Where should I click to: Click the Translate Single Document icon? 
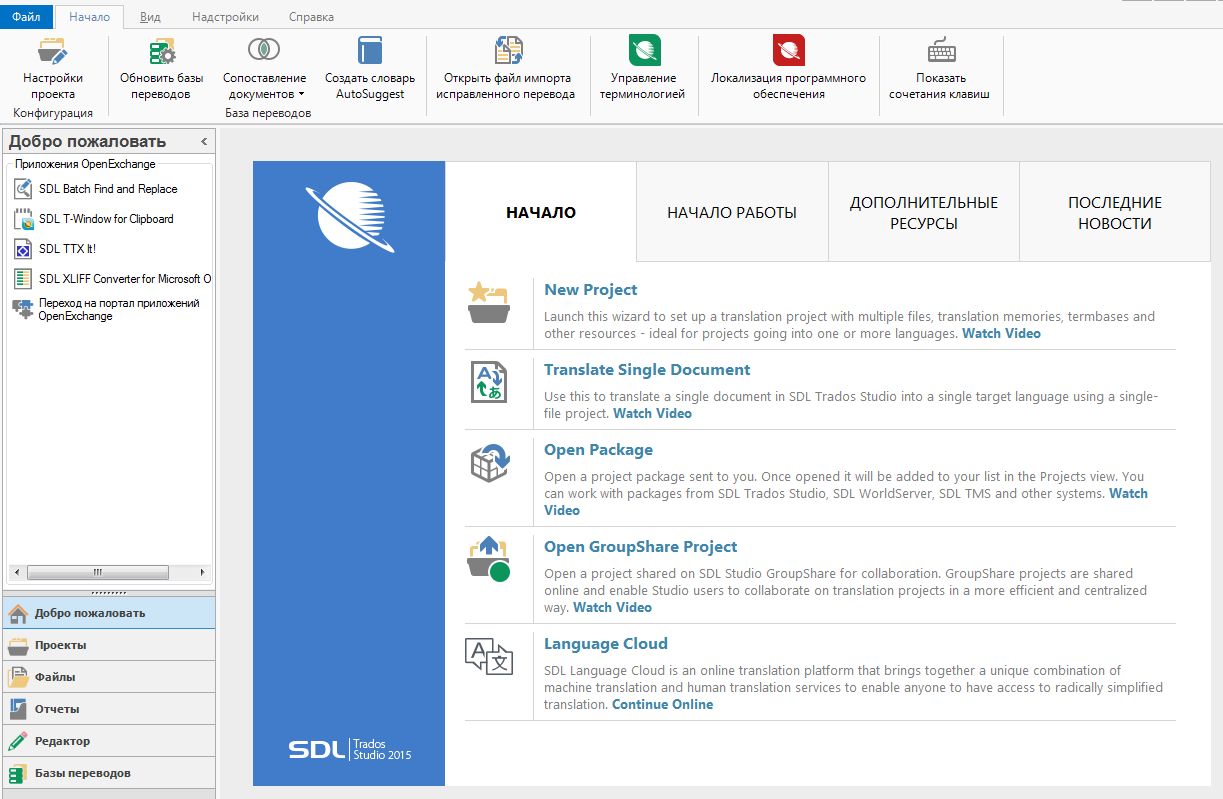[x=489, y=382]
